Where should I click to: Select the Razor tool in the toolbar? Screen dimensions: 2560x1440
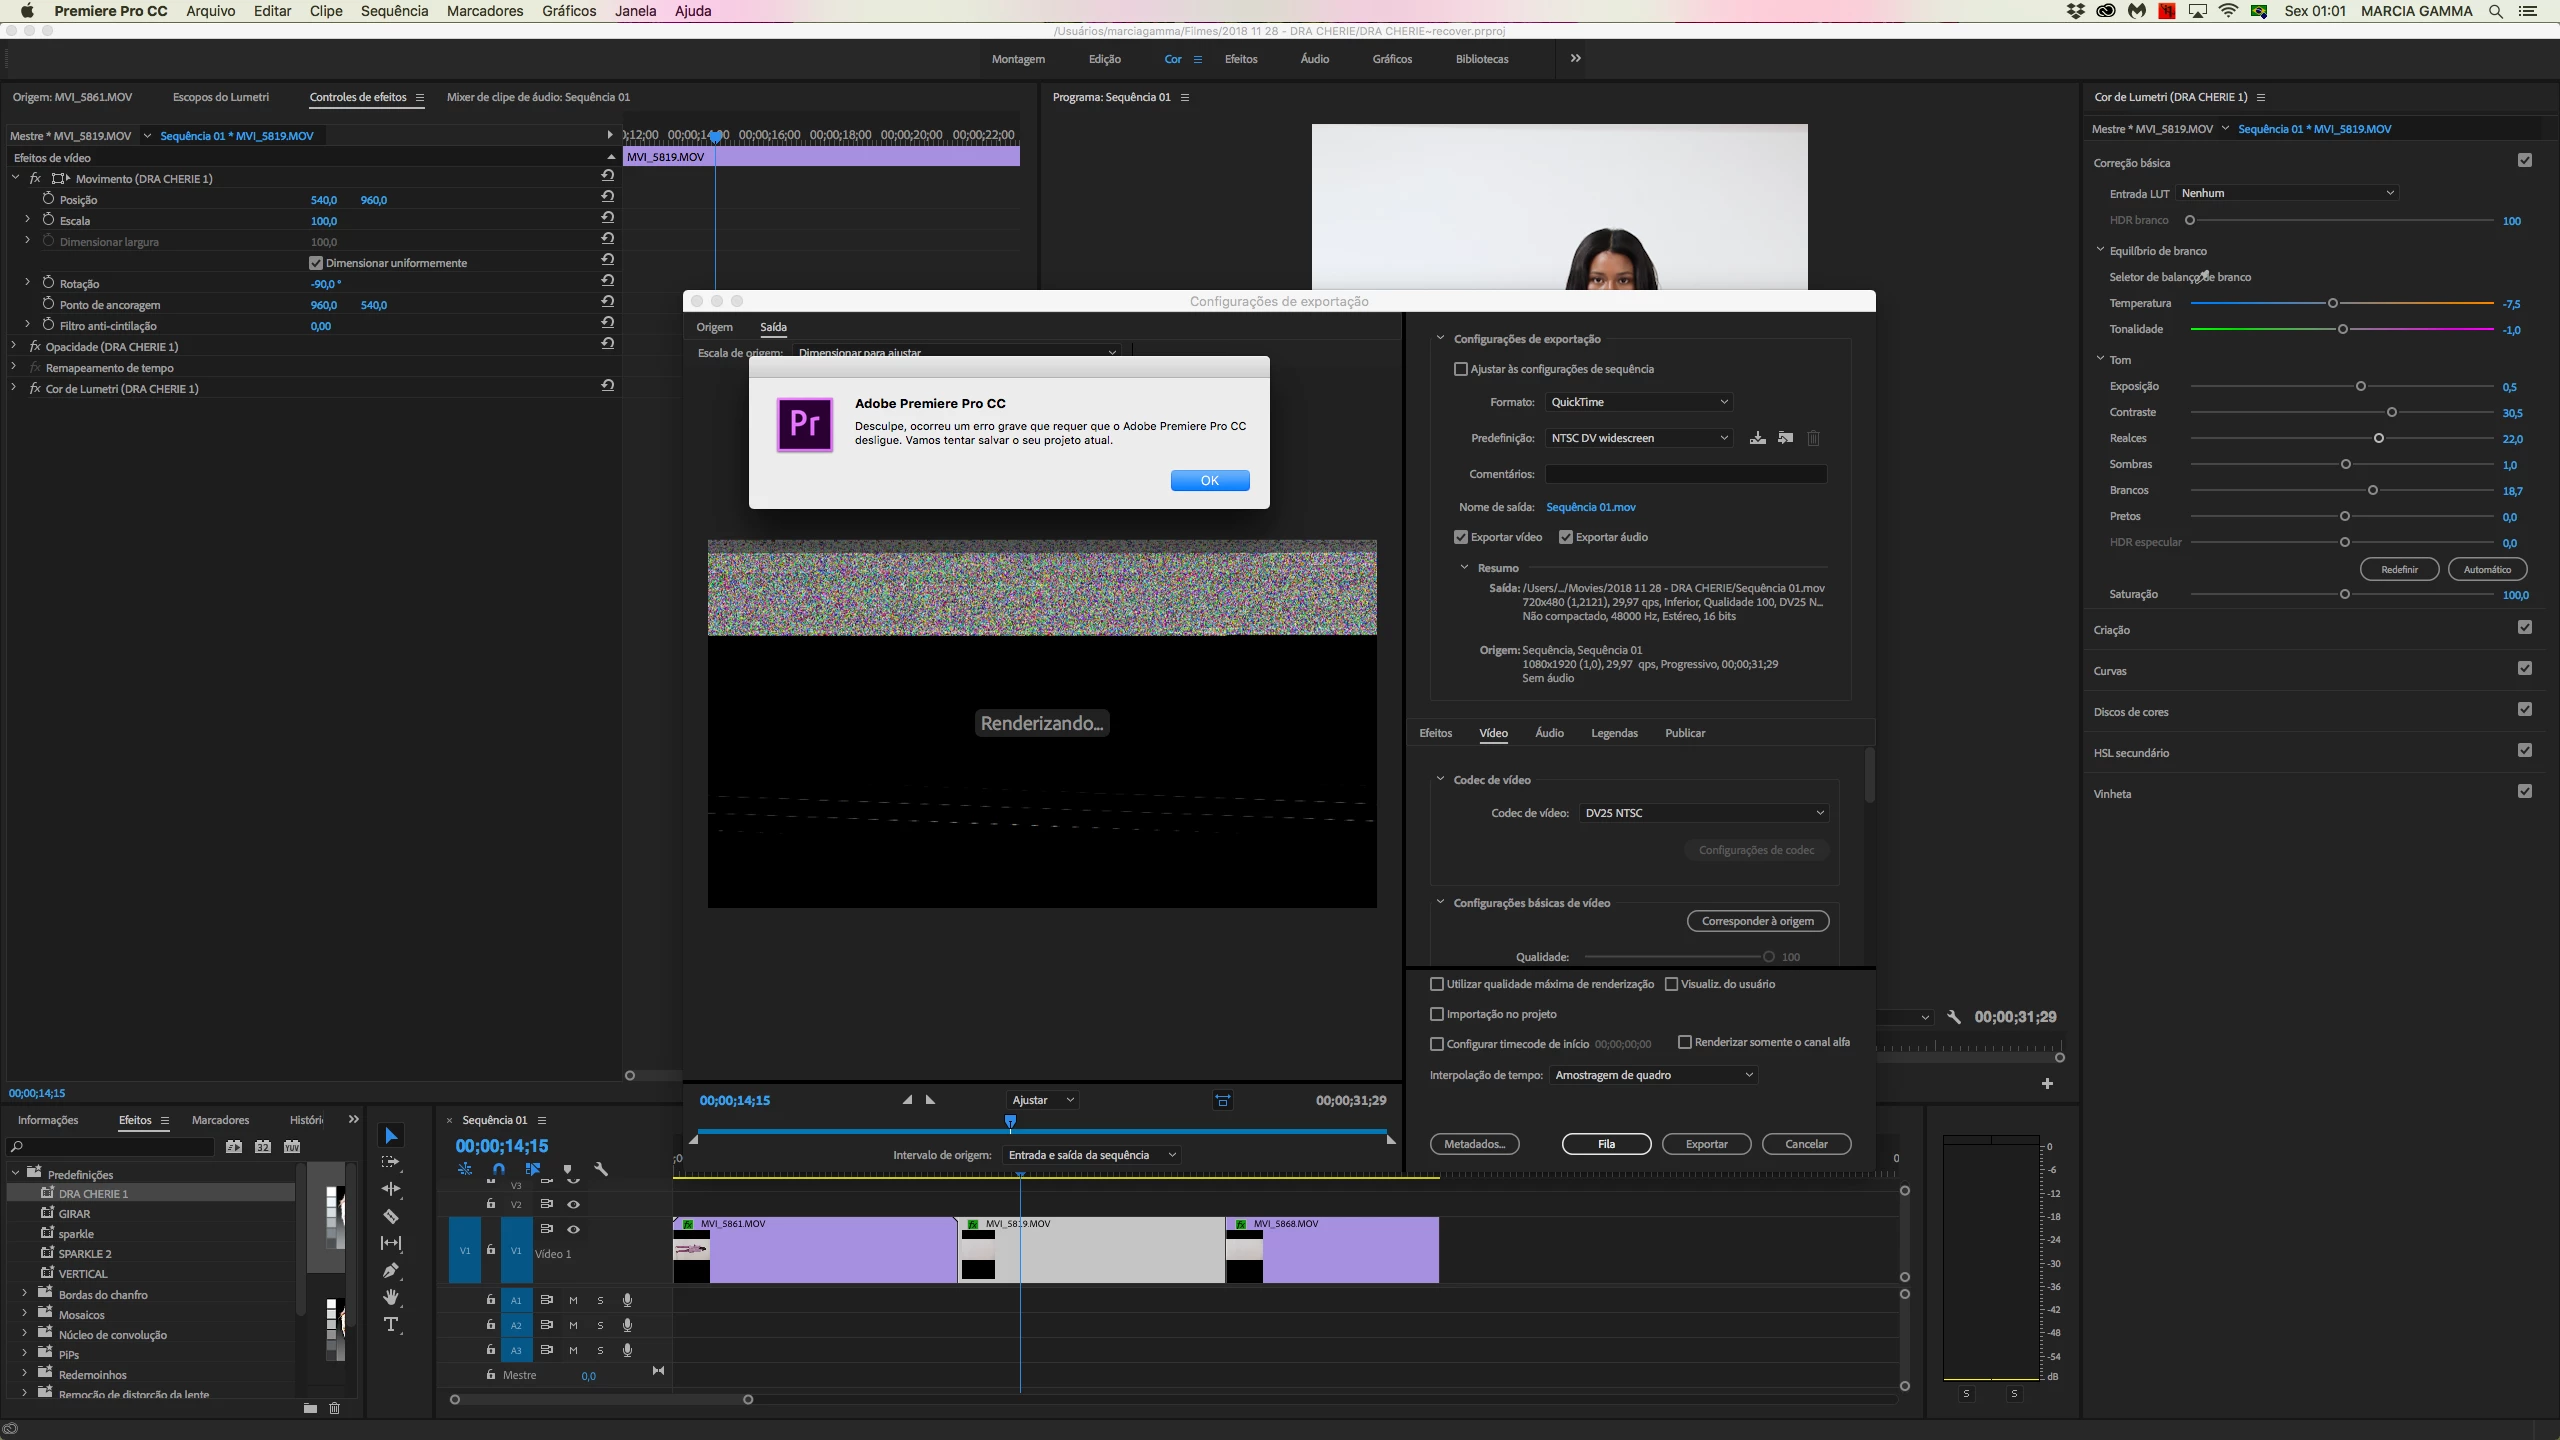[x=391, y=1216]
